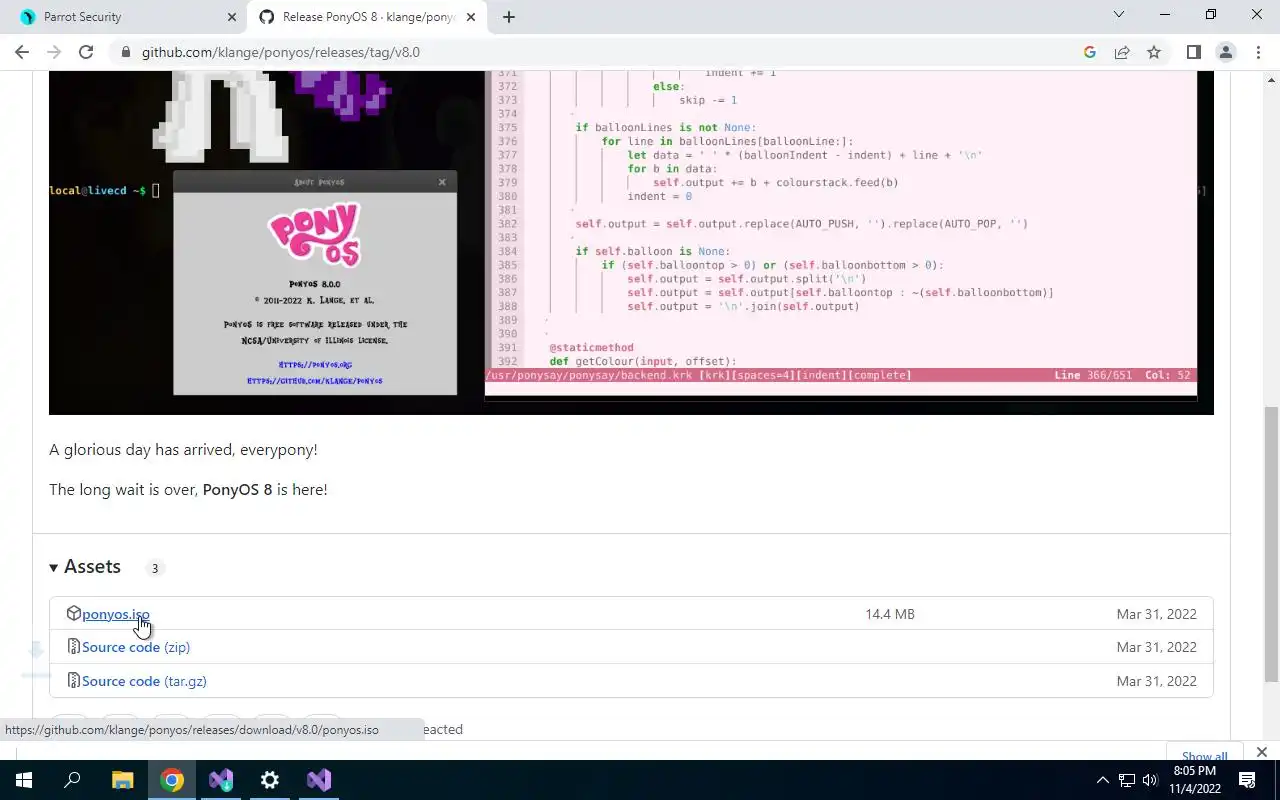Open network status in system tray

[1127, 780]
